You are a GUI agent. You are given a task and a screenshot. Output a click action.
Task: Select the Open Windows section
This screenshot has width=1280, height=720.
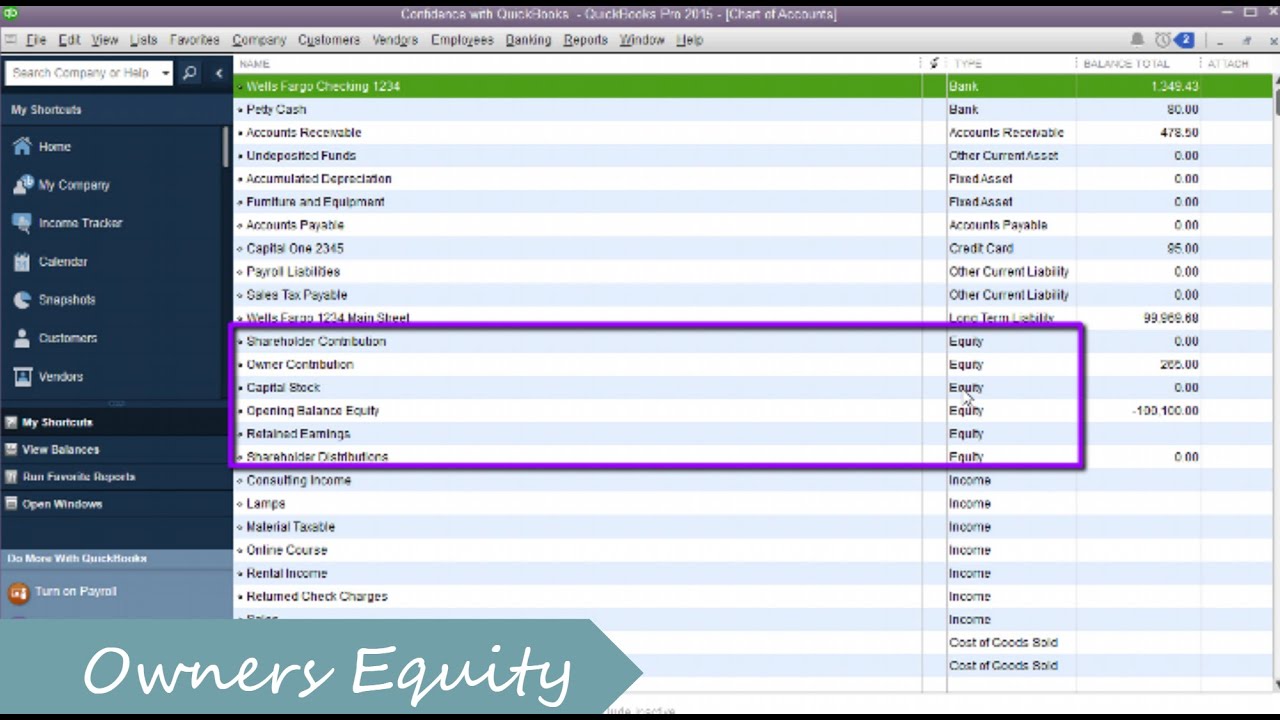point(115,504)
